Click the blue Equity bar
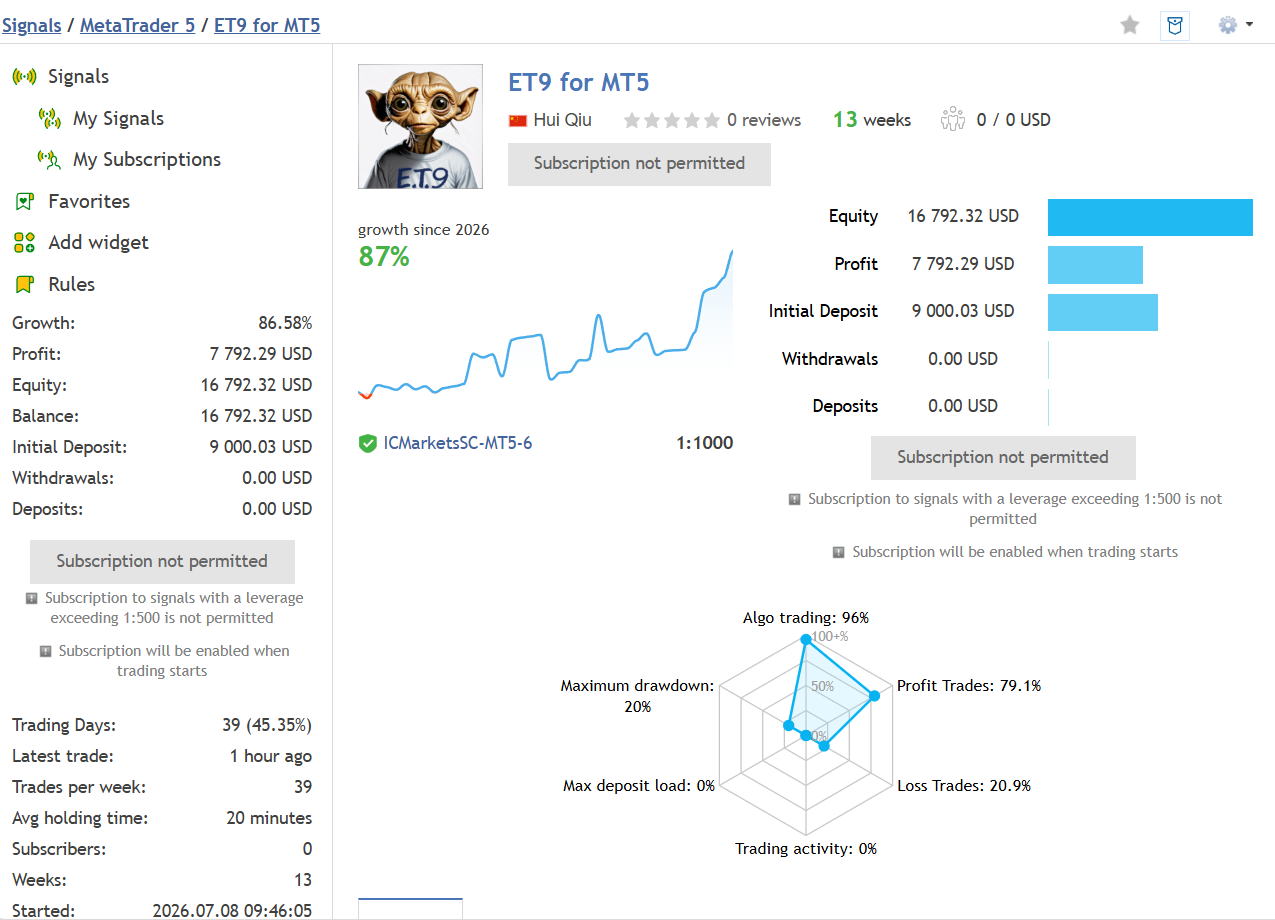 click(1150, 217)
